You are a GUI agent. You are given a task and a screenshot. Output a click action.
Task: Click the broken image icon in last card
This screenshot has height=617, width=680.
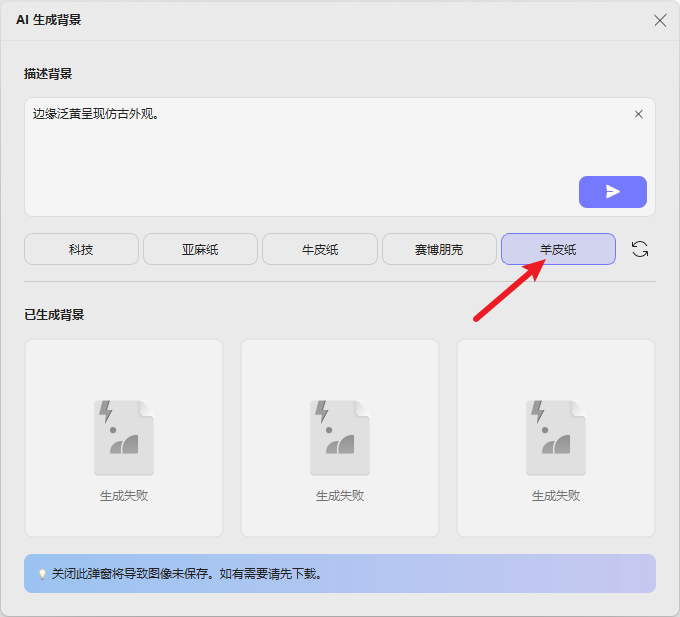coord(556,437)
